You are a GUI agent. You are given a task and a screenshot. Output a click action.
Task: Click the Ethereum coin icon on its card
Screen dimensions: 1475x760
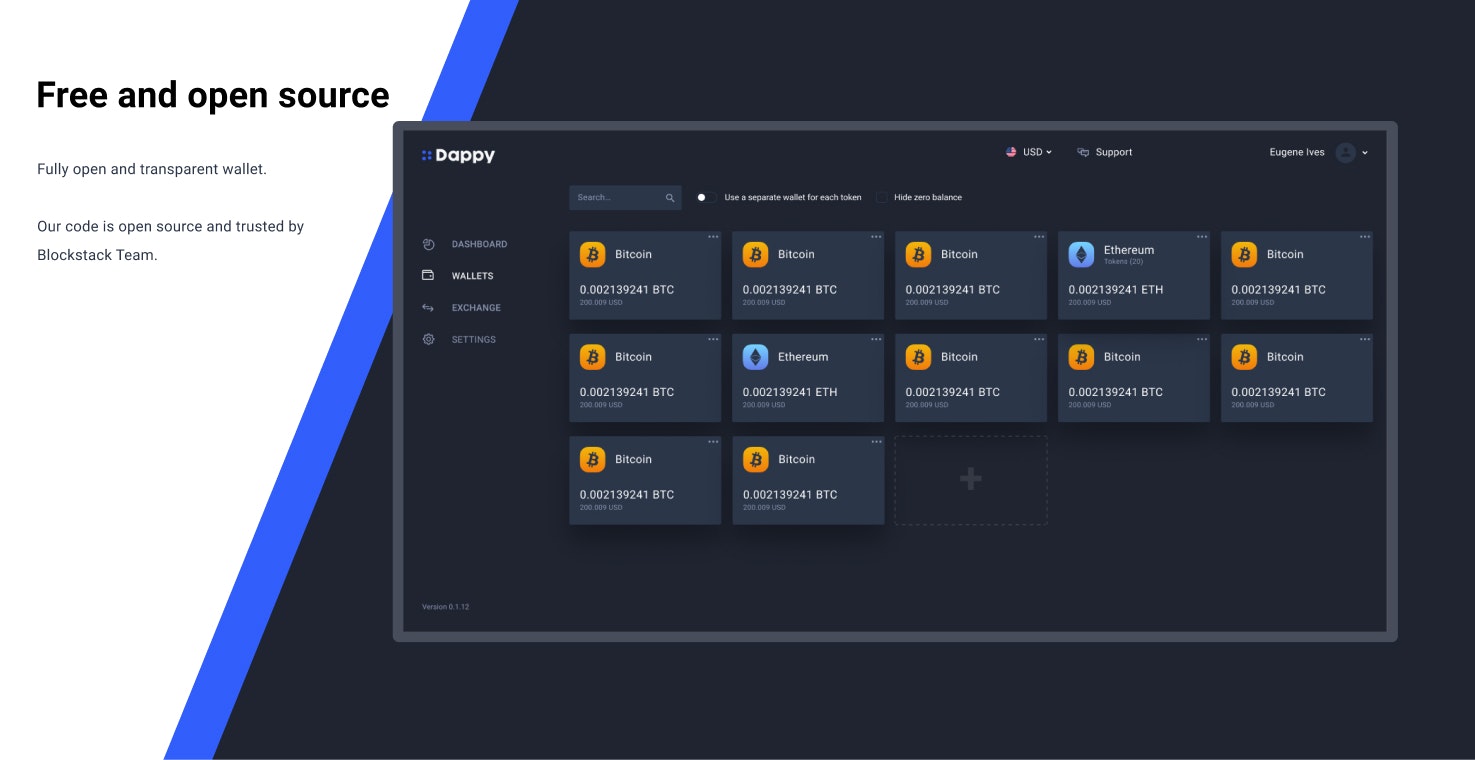click(x=1081, y=254)
